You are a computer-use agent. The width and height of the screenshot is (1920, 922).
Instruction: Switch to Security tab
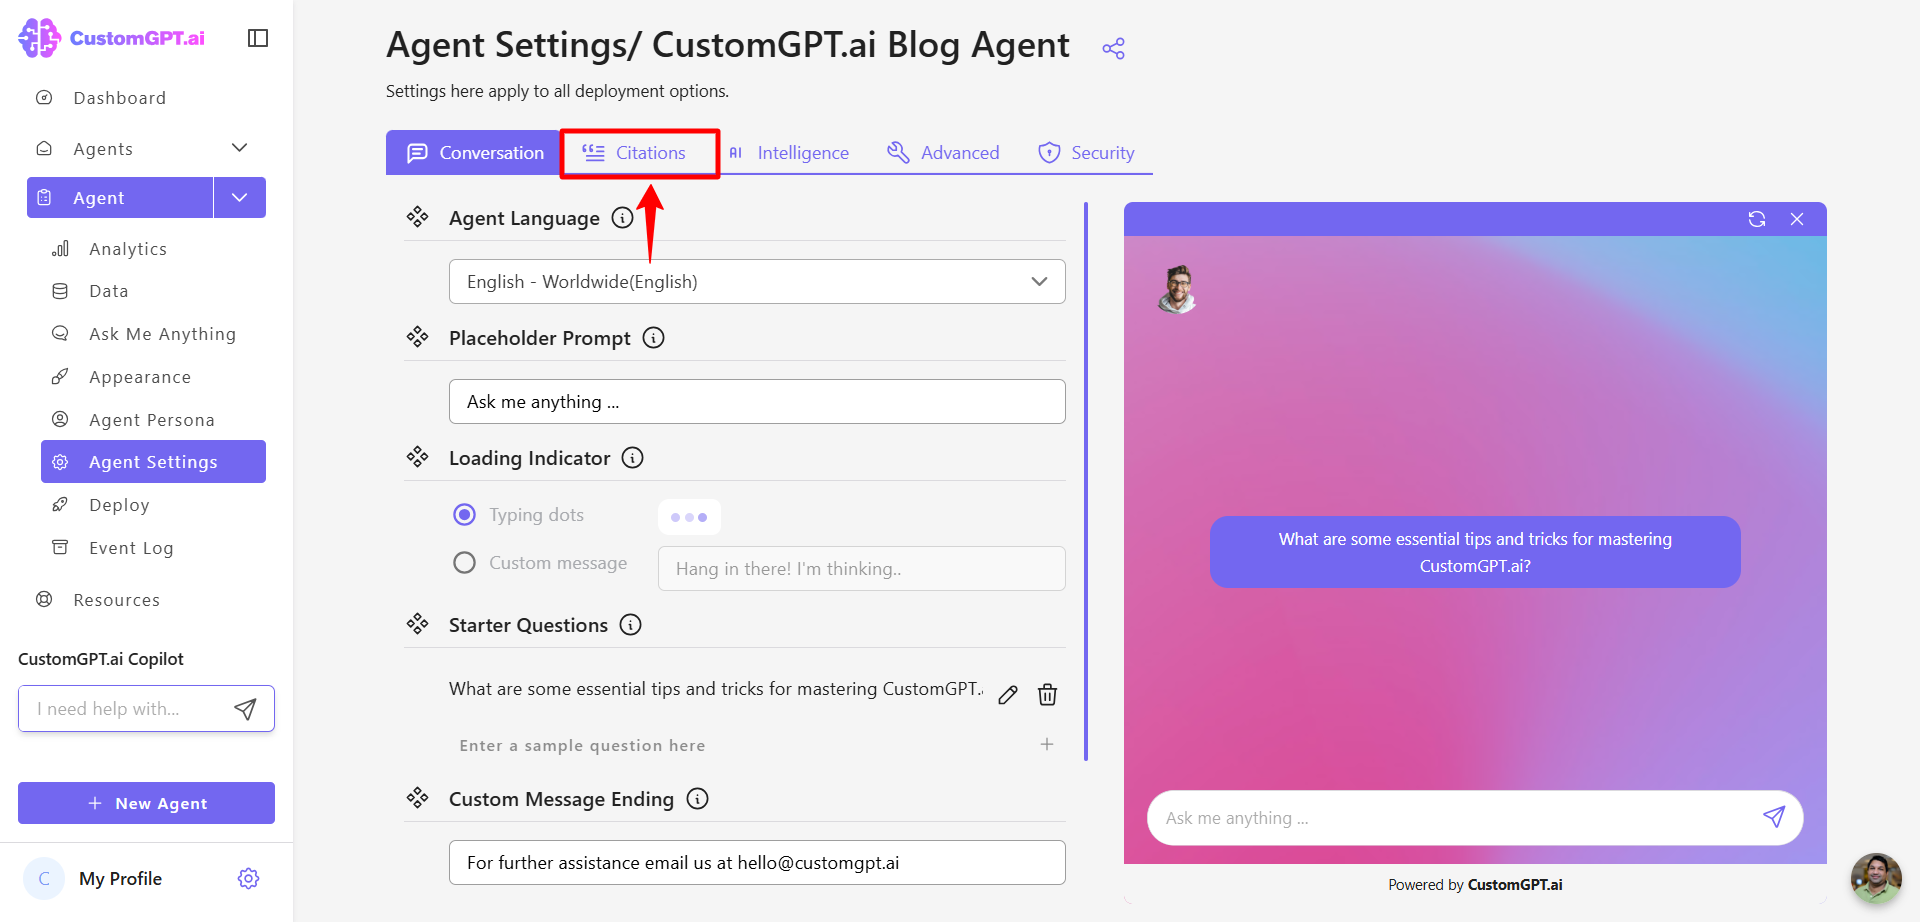pyautogui.click(x=1086, y=153)
